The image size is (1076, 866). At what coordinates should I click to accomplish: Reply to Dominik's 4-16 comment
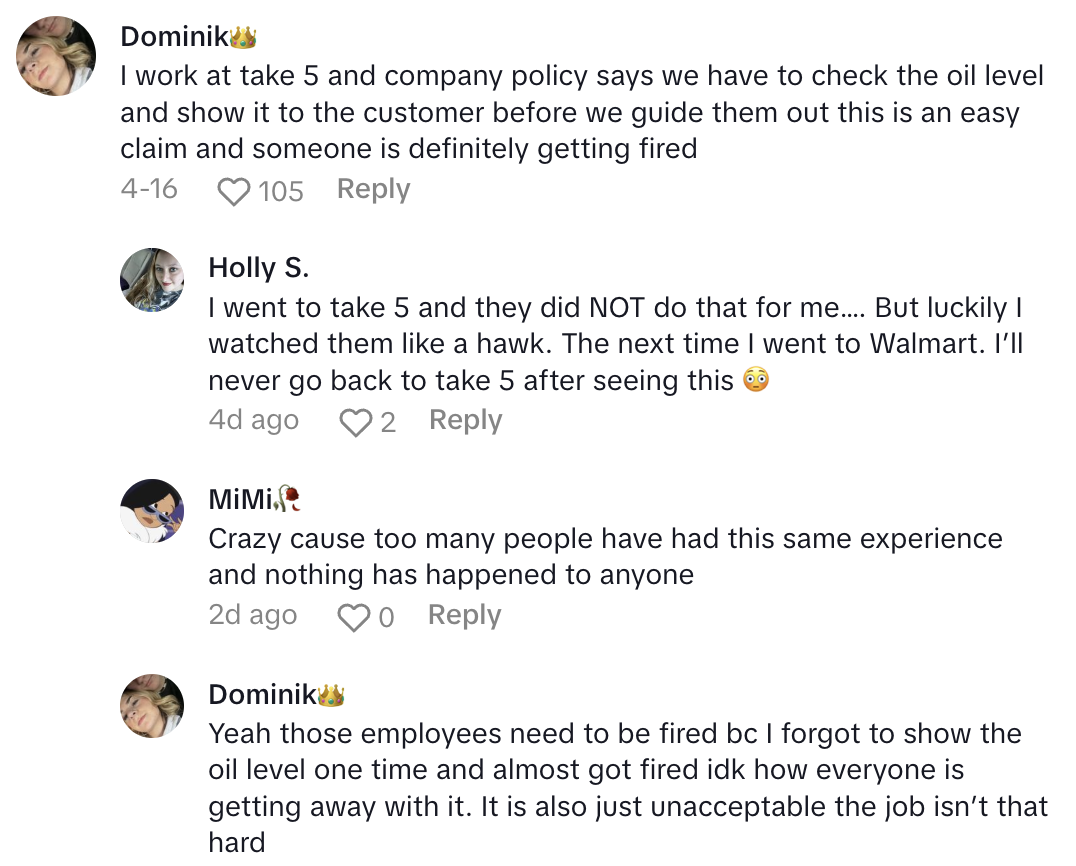click(373, 189)
